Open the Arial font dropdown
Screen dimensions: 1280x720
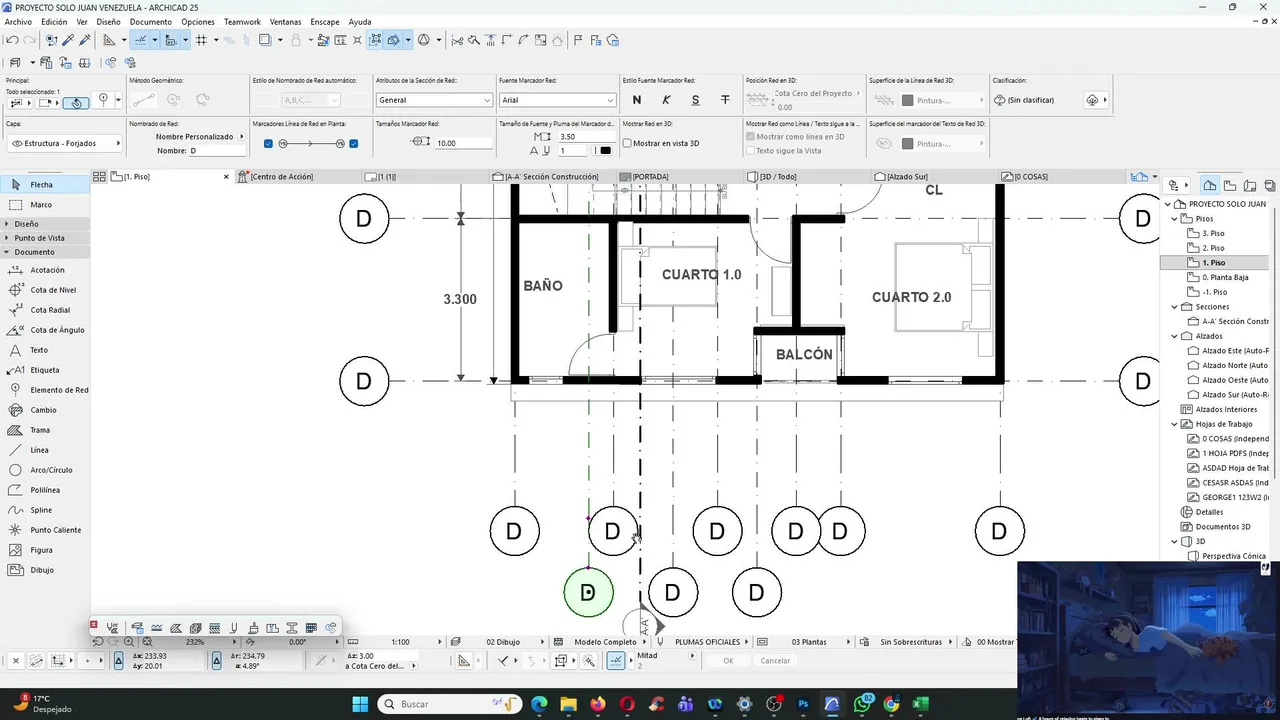click(557, 100)
